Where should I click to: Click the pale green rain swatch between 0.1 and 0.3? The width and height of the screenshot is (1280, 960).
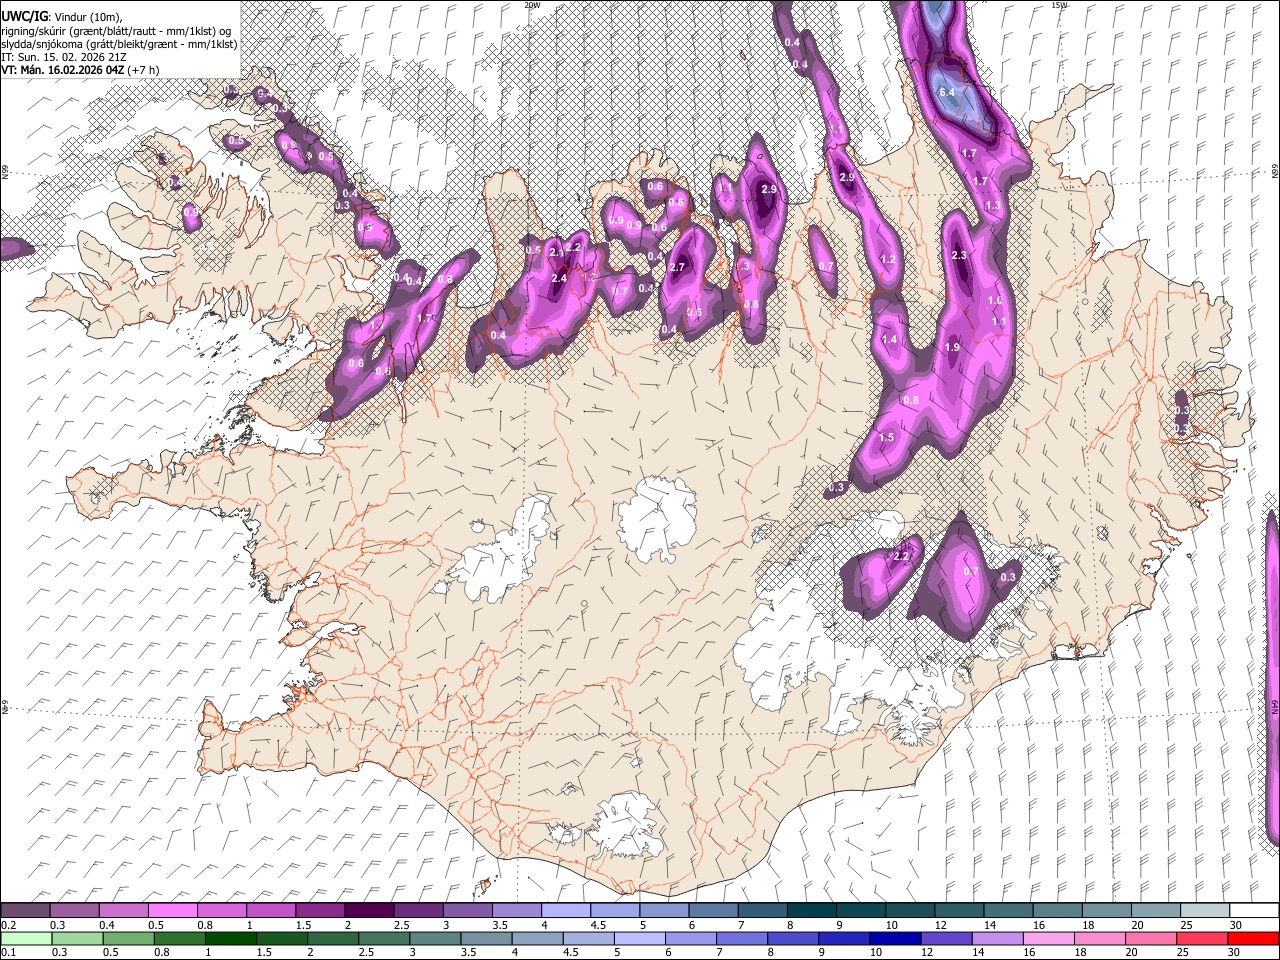click(x=26, y=939)
